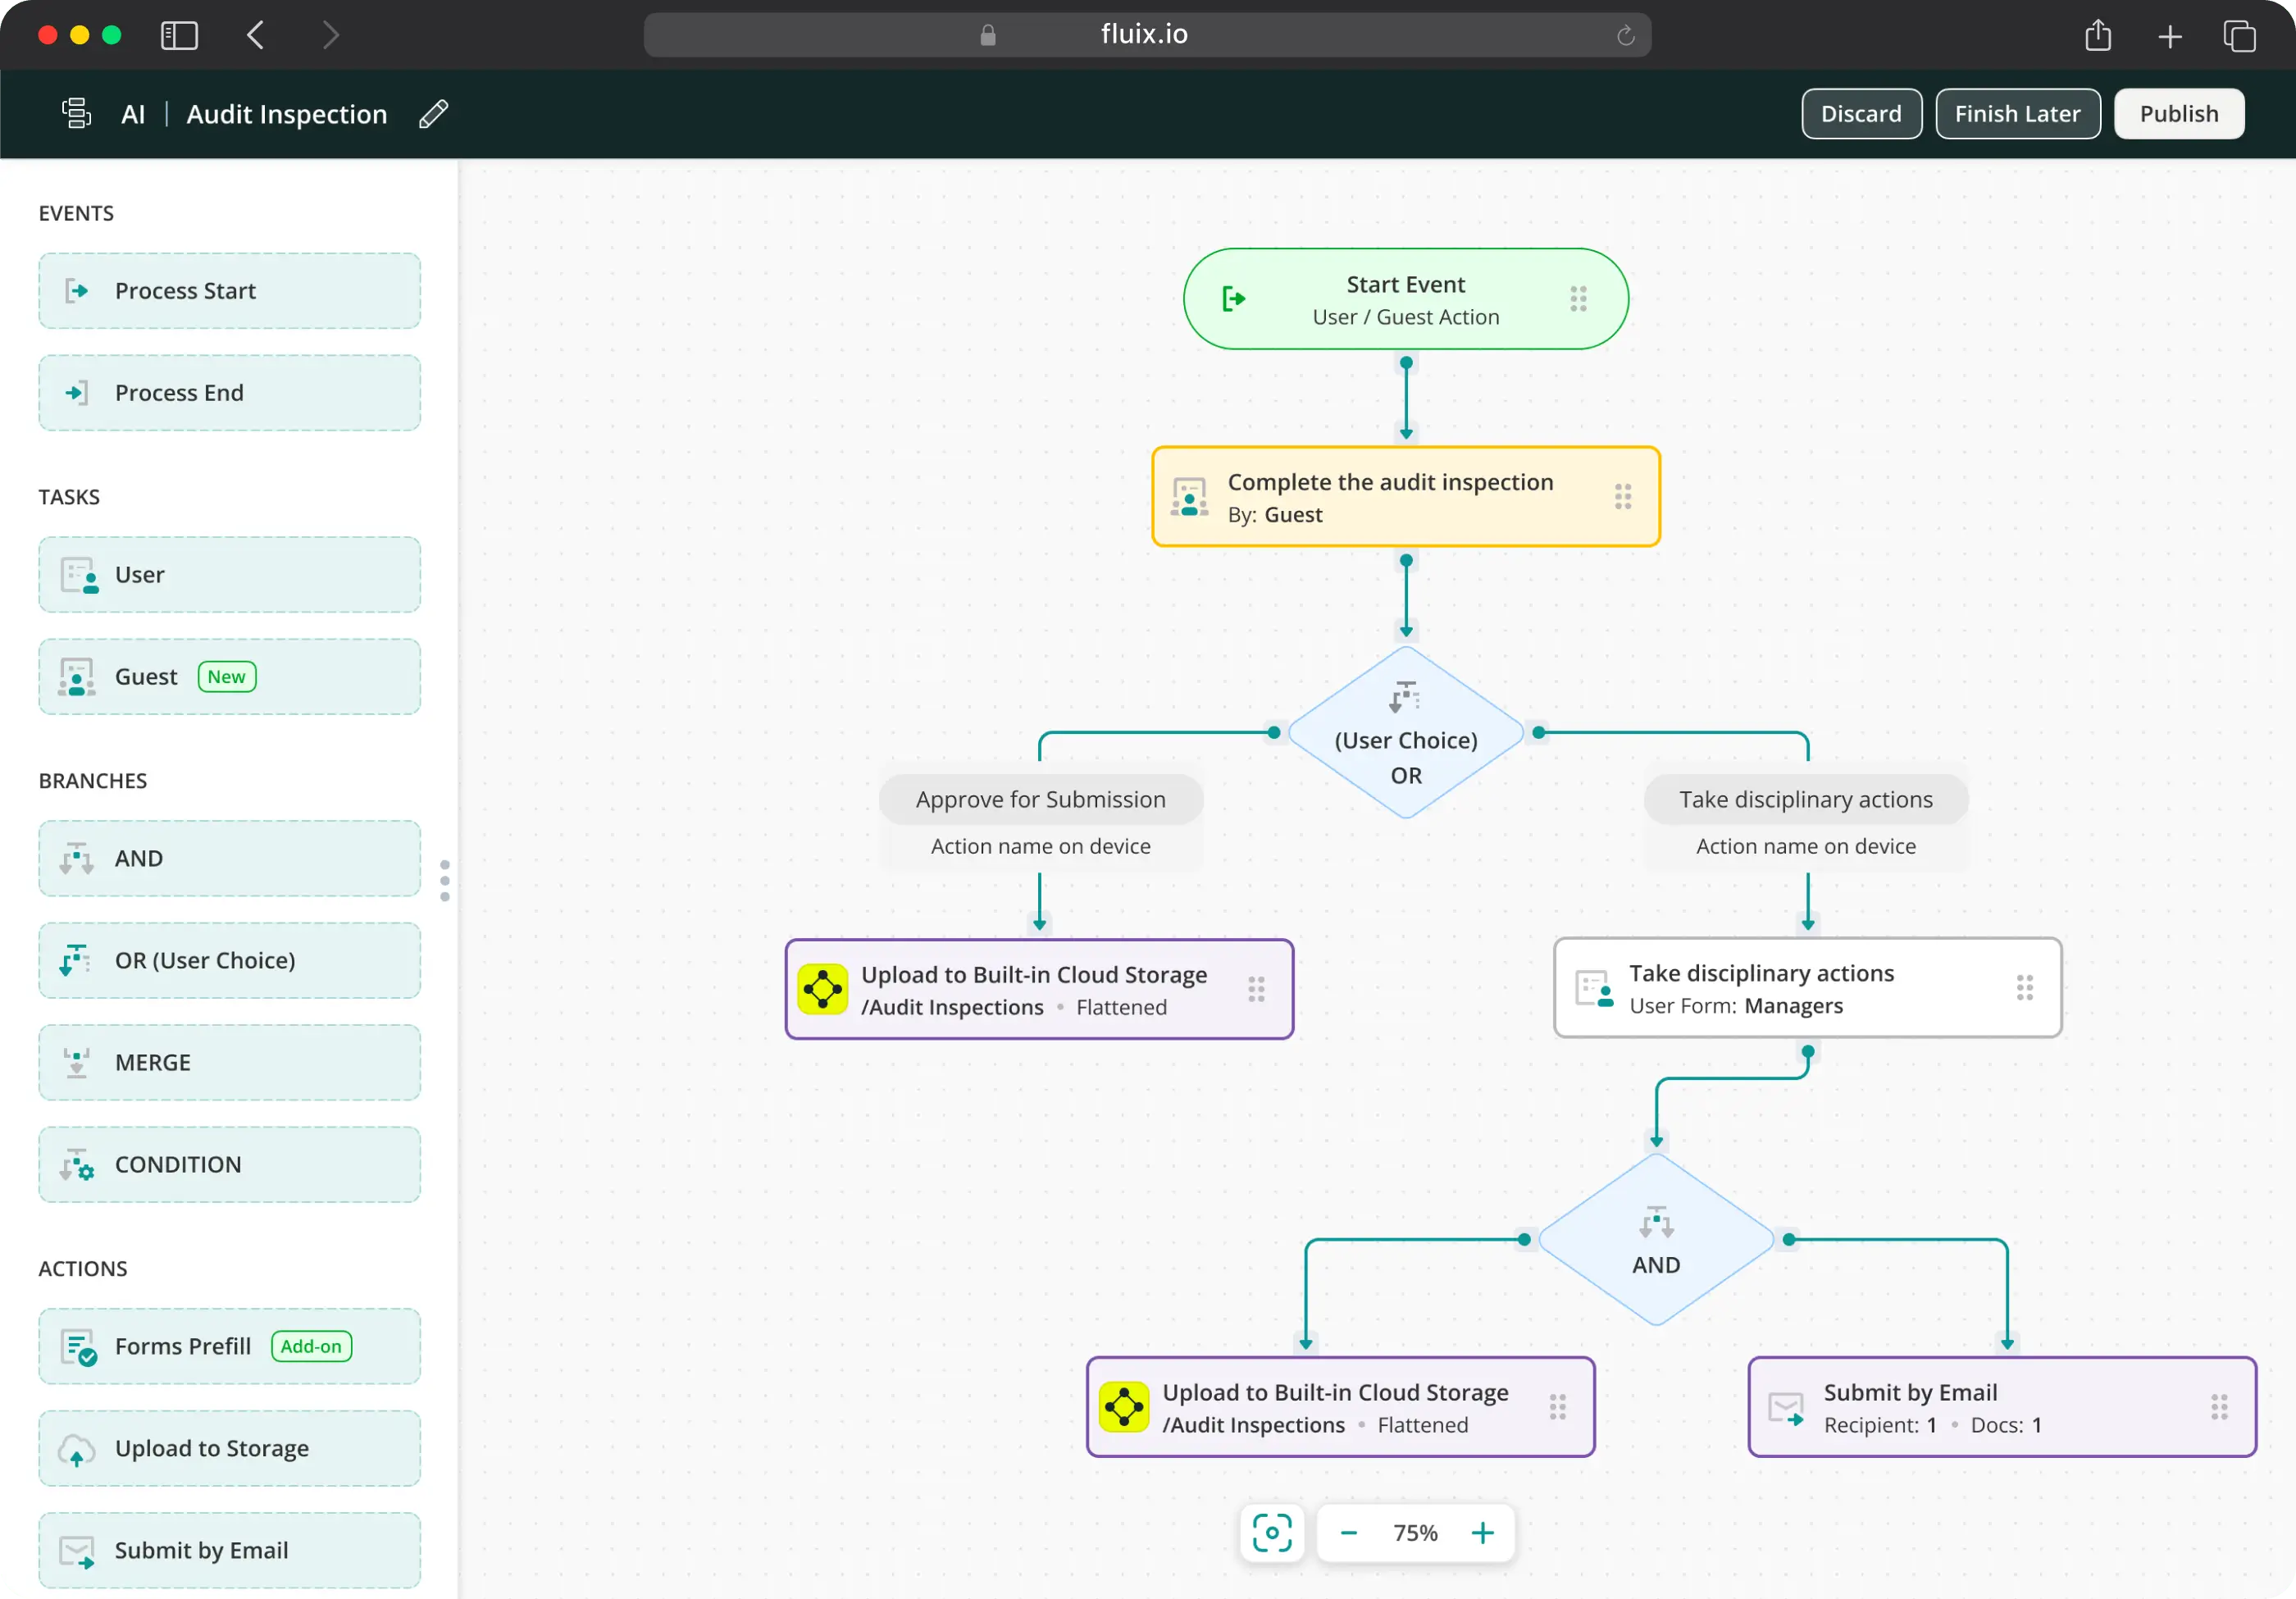The width and height of the screenshot is (2296, 1599).
Task: Zoom out with the minus icon
Action: pyautogui.click(x=1348, y=1532)
